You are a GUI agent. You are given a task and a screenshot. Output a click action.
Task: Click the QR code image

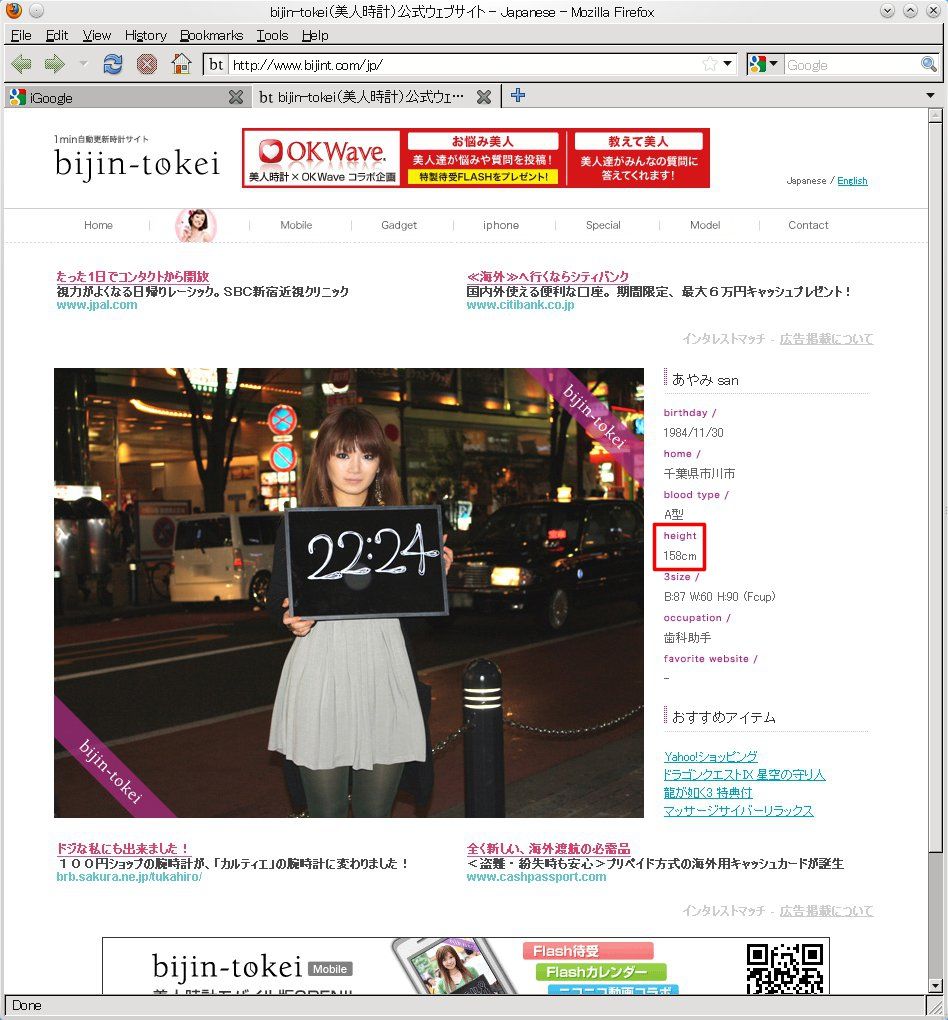[785, 969]
